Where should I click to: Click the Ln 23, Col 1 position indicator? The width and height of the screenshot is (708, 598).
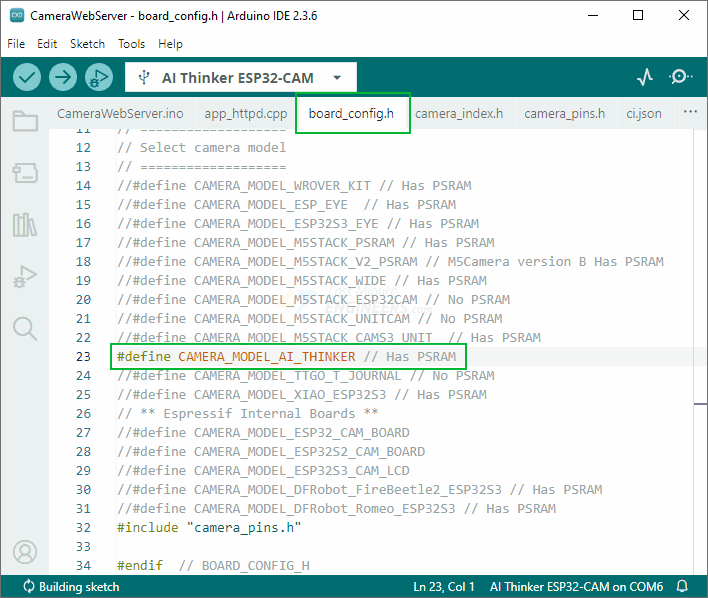point(445,586)
